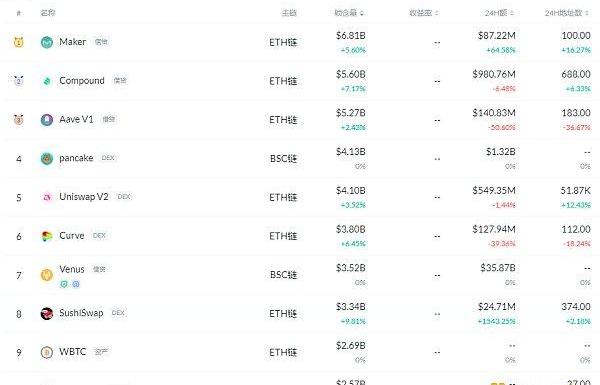Sort by the yield rate column header
The width and height of the screenshot is (600, 385).
pyautogui.click(x=424, y=13)
